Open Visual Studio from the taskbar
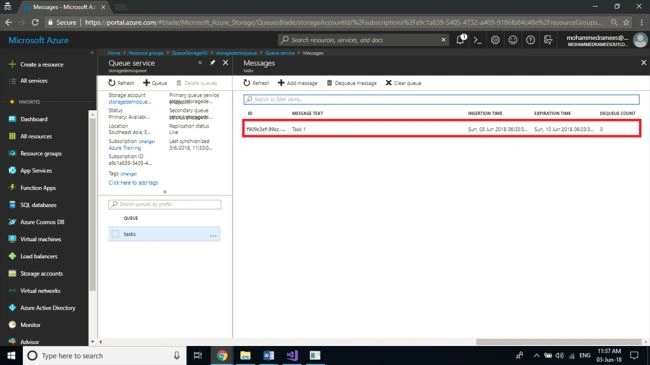 pos(292,355)
